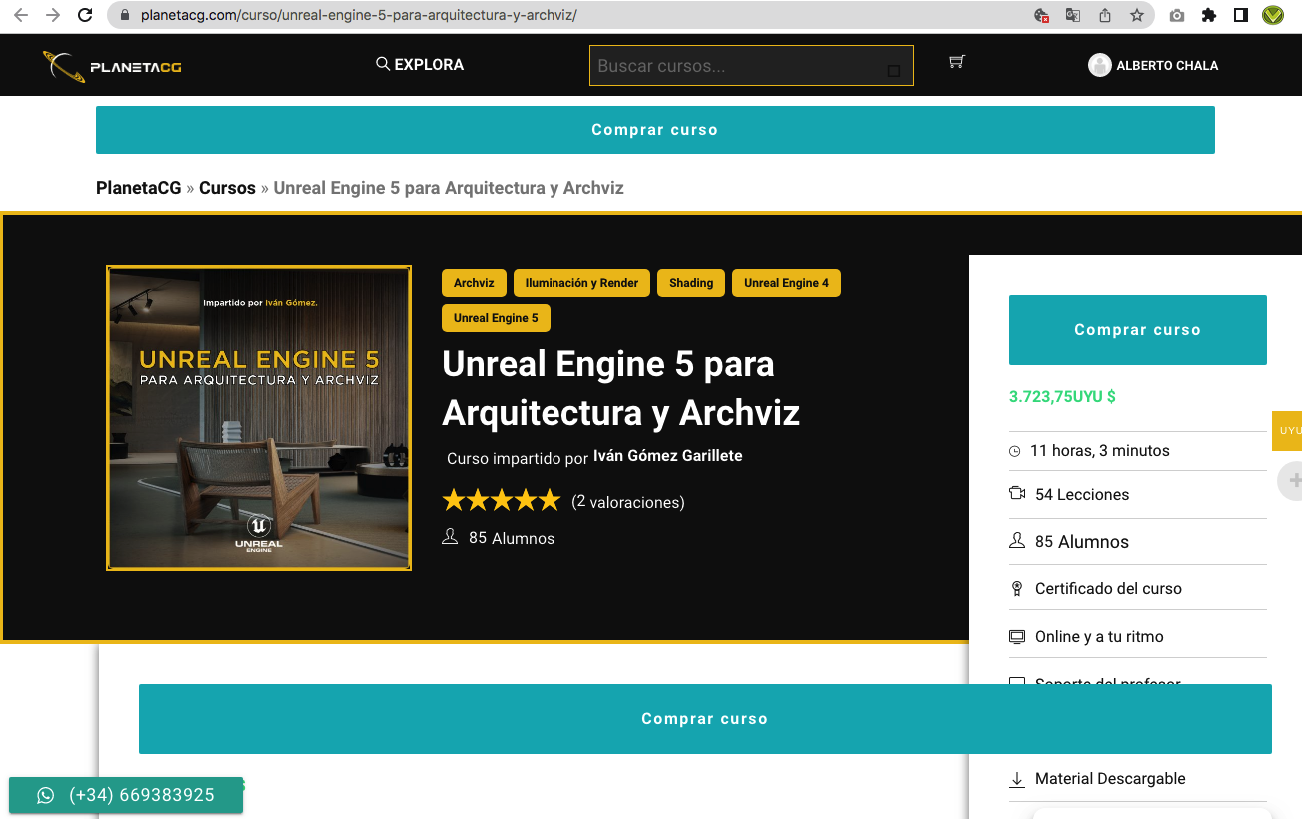Image resolution: width=1302 pixels, height=819 pixels.
Task: Click Online y a tu ritmo text
Action: [x=1099, y=637]
